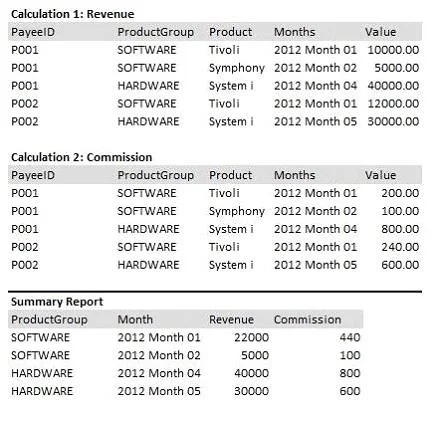This screenshot has height=421, width=439.
Task: Select the Months header in Commission table
Action: [294, 175]
